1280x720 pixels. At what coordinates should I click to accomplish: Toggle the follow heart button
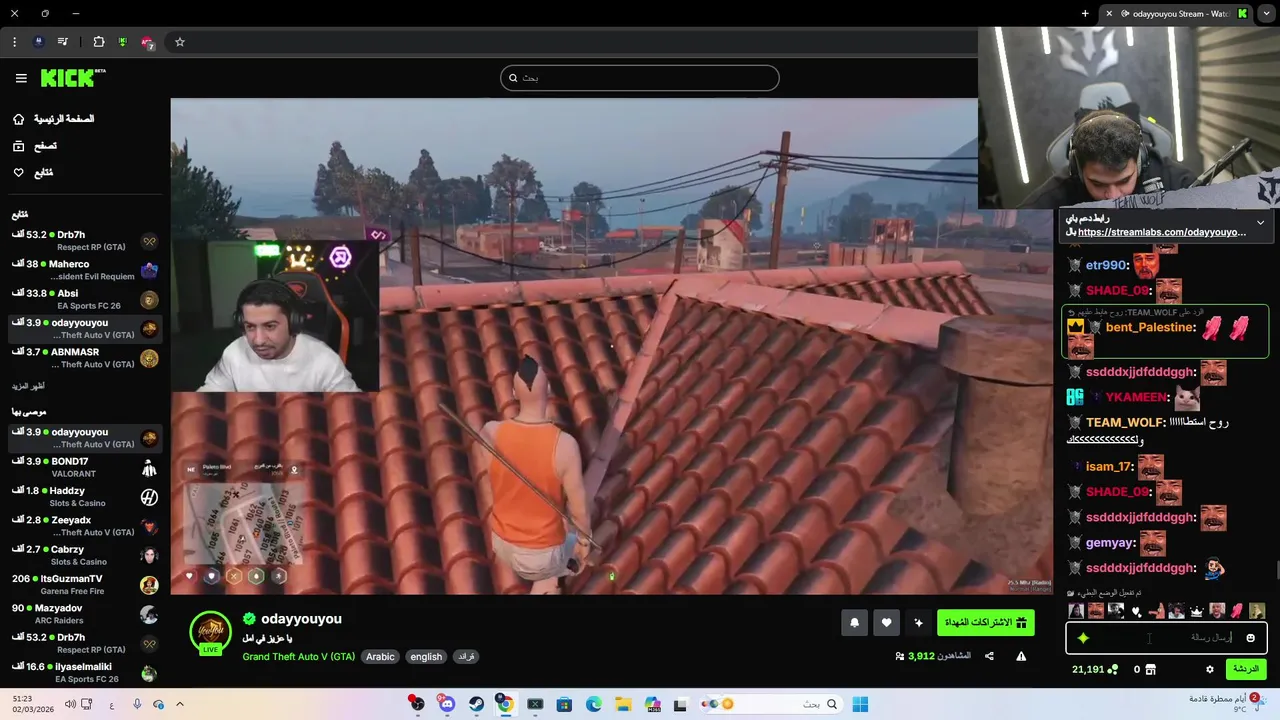[886, 623]
